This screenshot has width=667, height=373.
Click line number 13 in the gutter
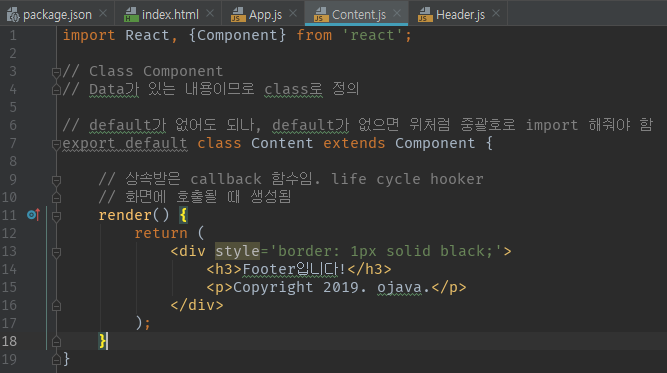coord(9,251)
